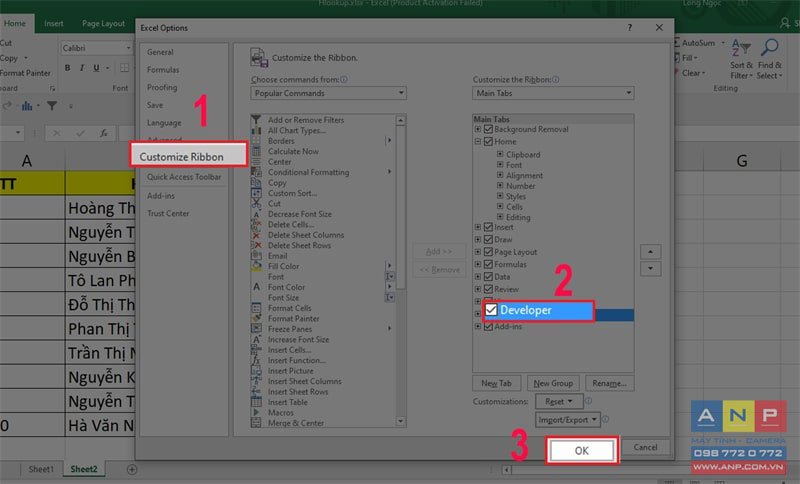Click the Move Down arrow button
Image resolution: width=800 pixels, height=484 pixels.
(x=650, y=268)
